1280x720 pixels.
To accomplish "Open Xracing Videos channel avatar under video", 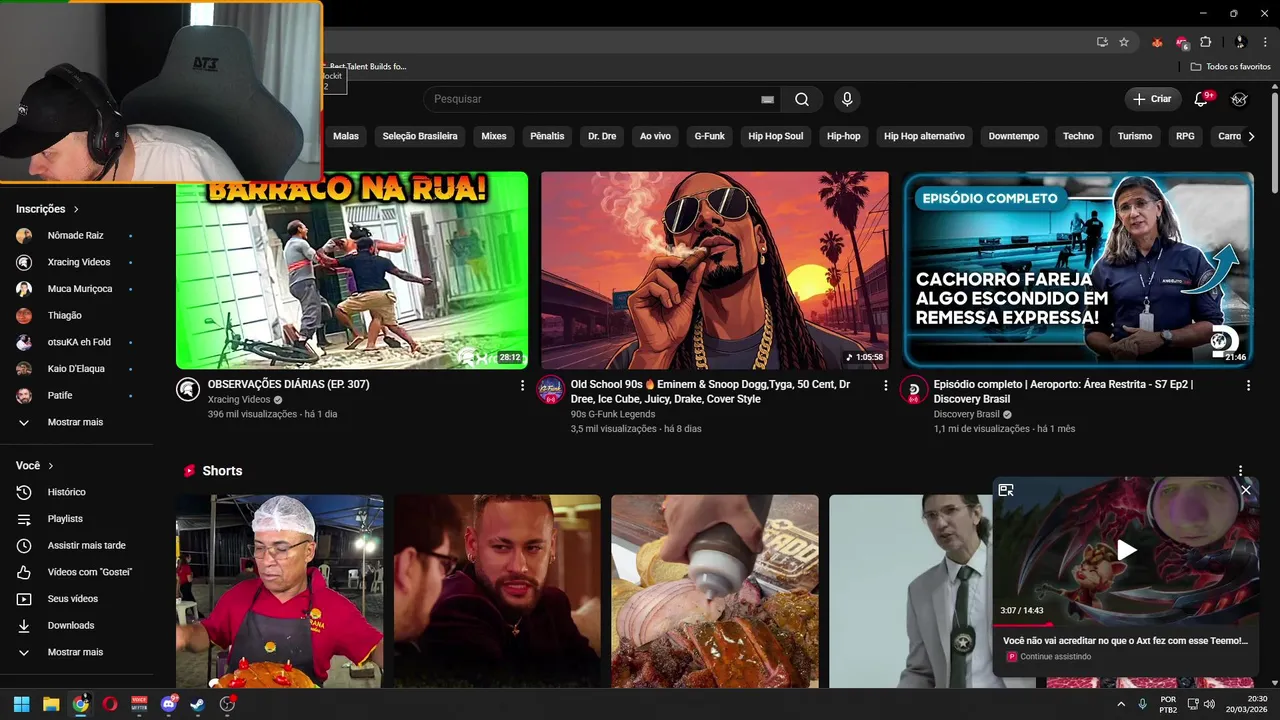I will coord(188,390).
